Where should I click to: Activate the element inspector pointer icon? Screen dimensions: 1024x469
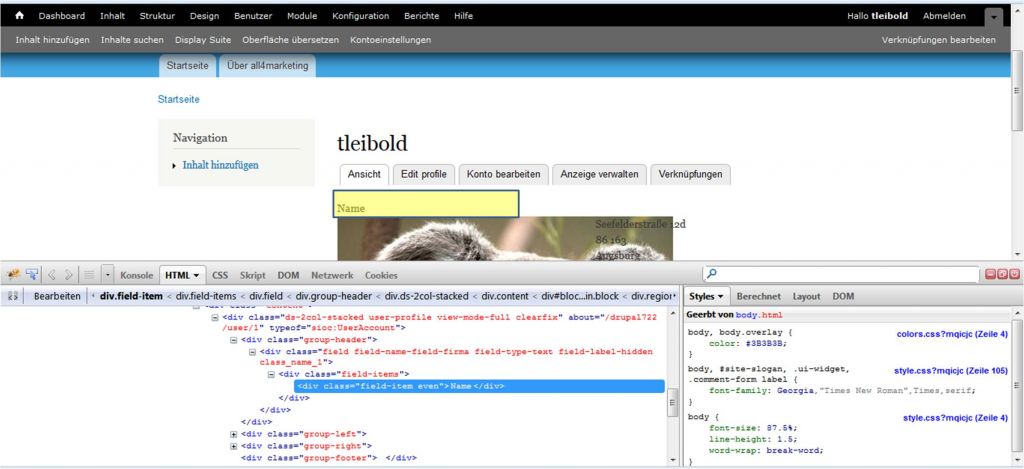pyautogui.click(x=32, y=274)
